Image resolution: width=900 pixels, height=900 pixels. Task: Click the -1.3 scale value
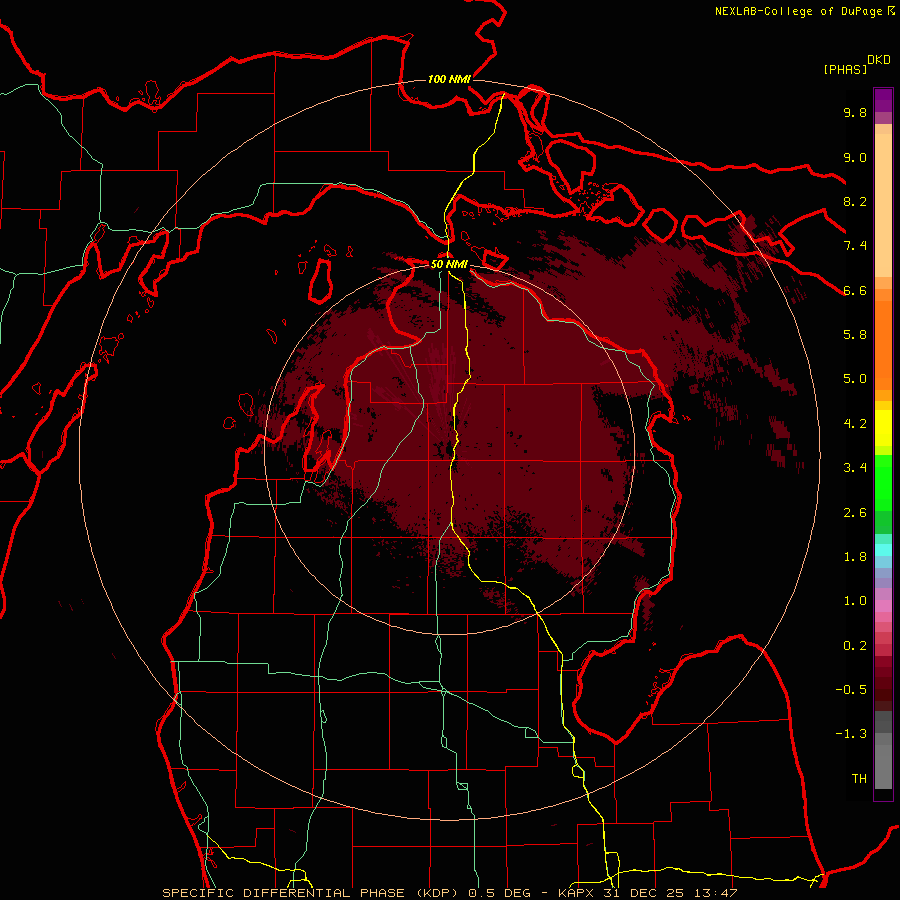click(x=851, y=734)
